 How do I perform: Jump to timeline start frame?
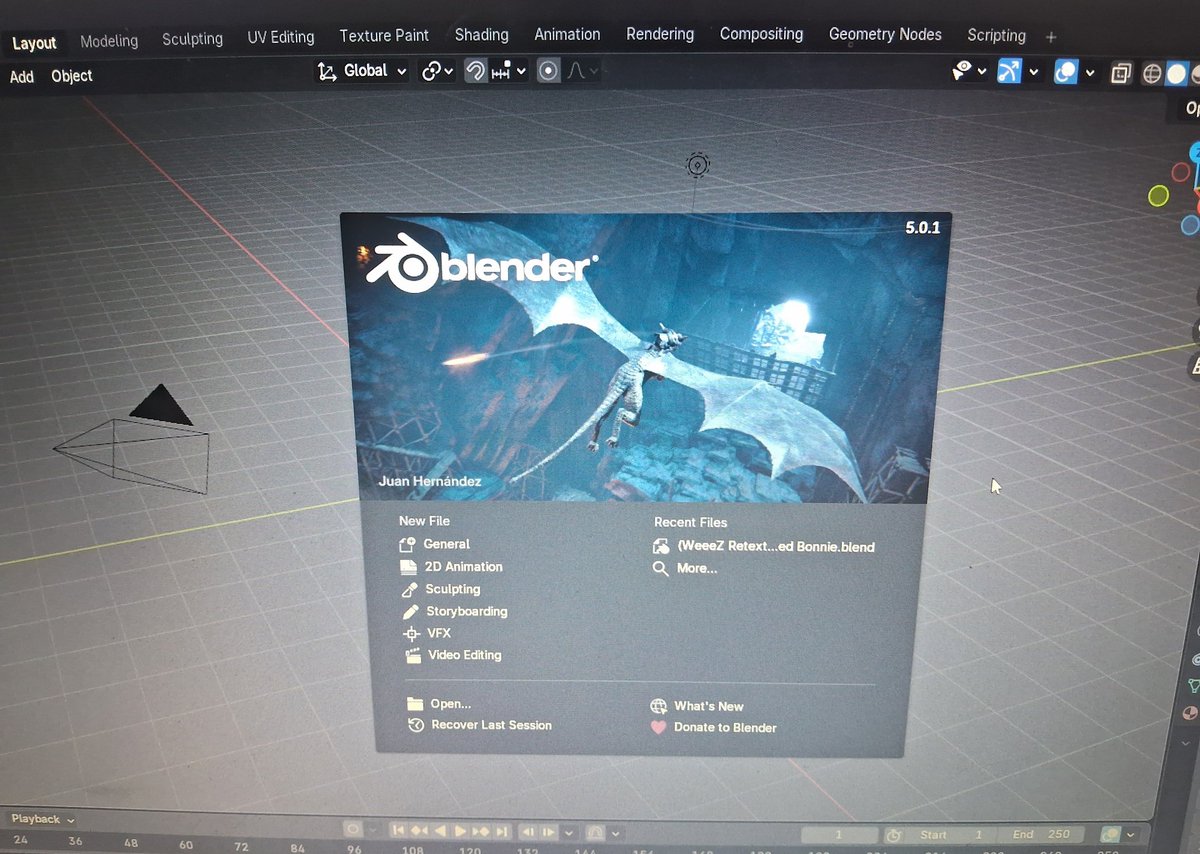point(398,831)
